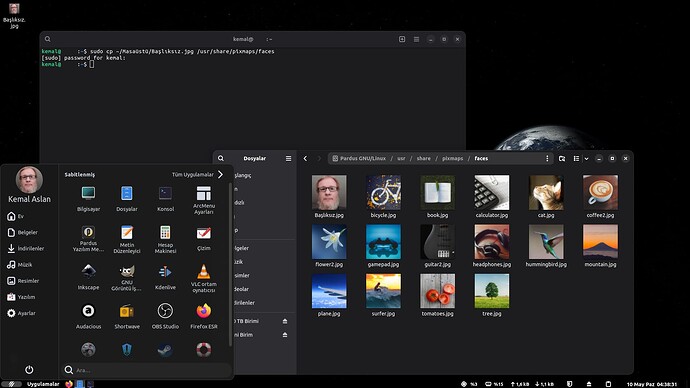The image size is (690, 388).
Task: Click the search folder icon in file manager toolbar
Action: 562,158
